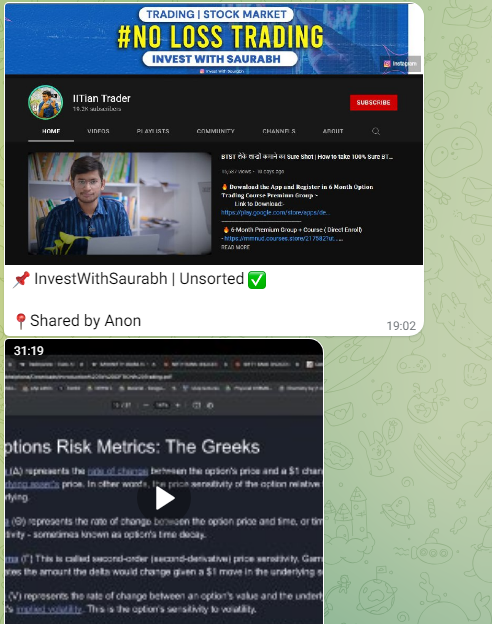Image resolution: width=492 pixels, height=624 pixels.
Task: Click the rate of change link in video
Action: (x=118, y=471)
